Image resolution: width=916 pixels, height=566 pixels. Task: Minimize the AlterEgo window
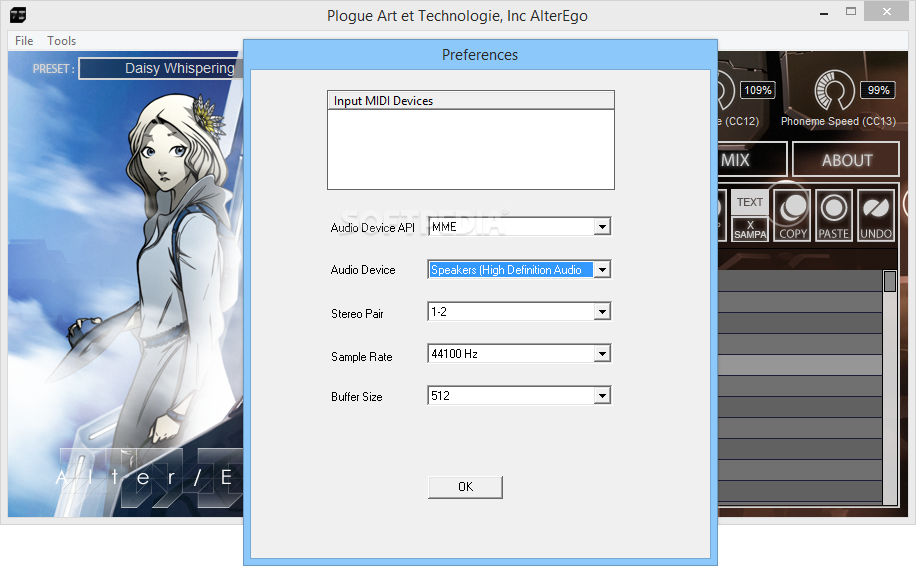(x=824, y=13)
